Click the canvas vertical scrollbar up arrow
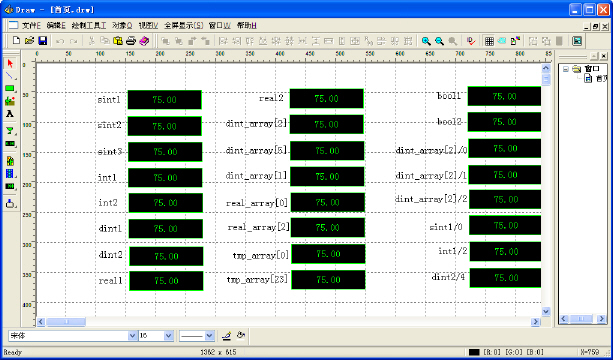This screenshot has width=613, height=360. [x=546, y=68]
